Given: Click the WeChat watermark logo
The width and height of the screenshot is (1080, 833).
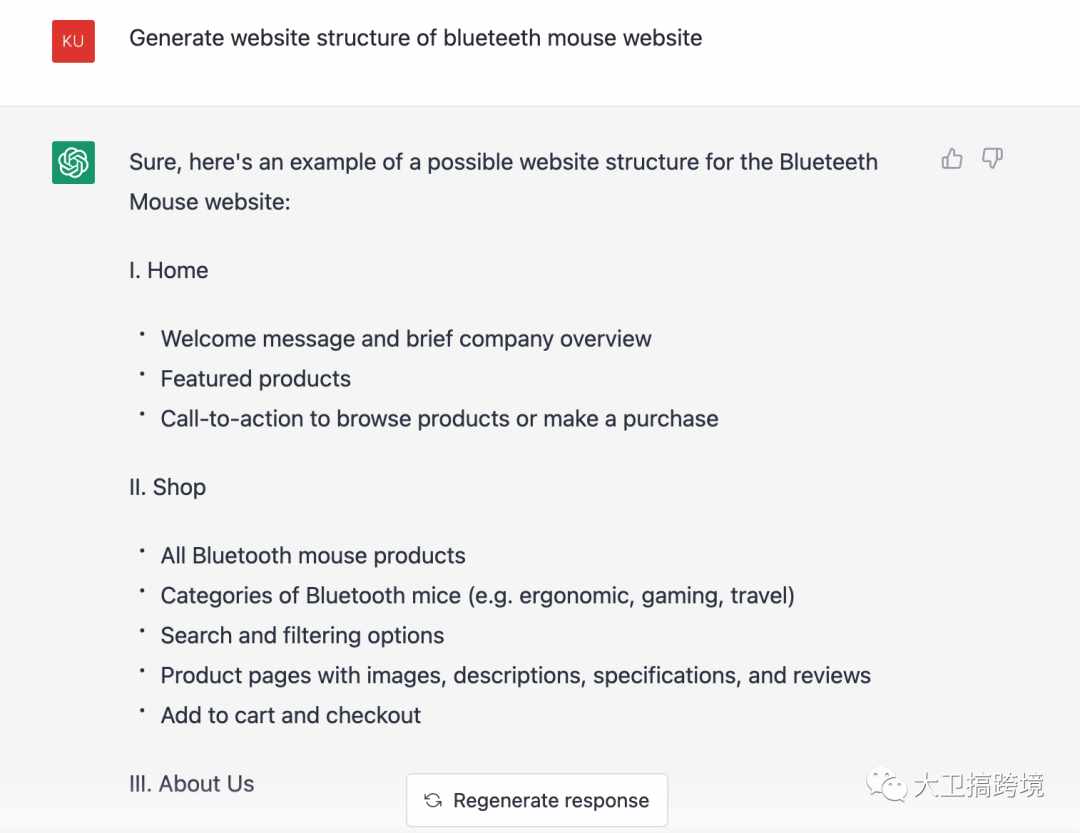Looking at the screenshot, I should point(886,785).
